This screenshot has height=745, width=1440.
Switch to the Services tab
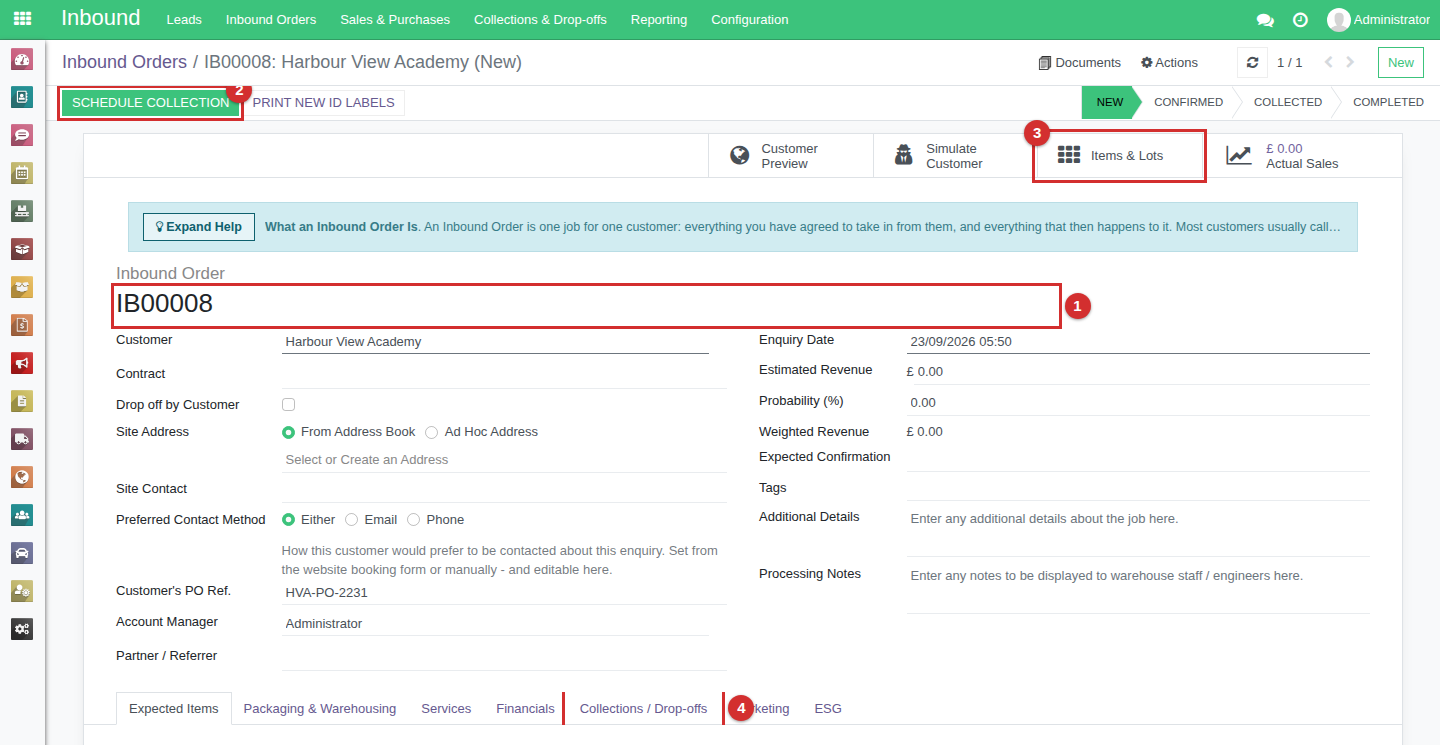pos(446,709)
